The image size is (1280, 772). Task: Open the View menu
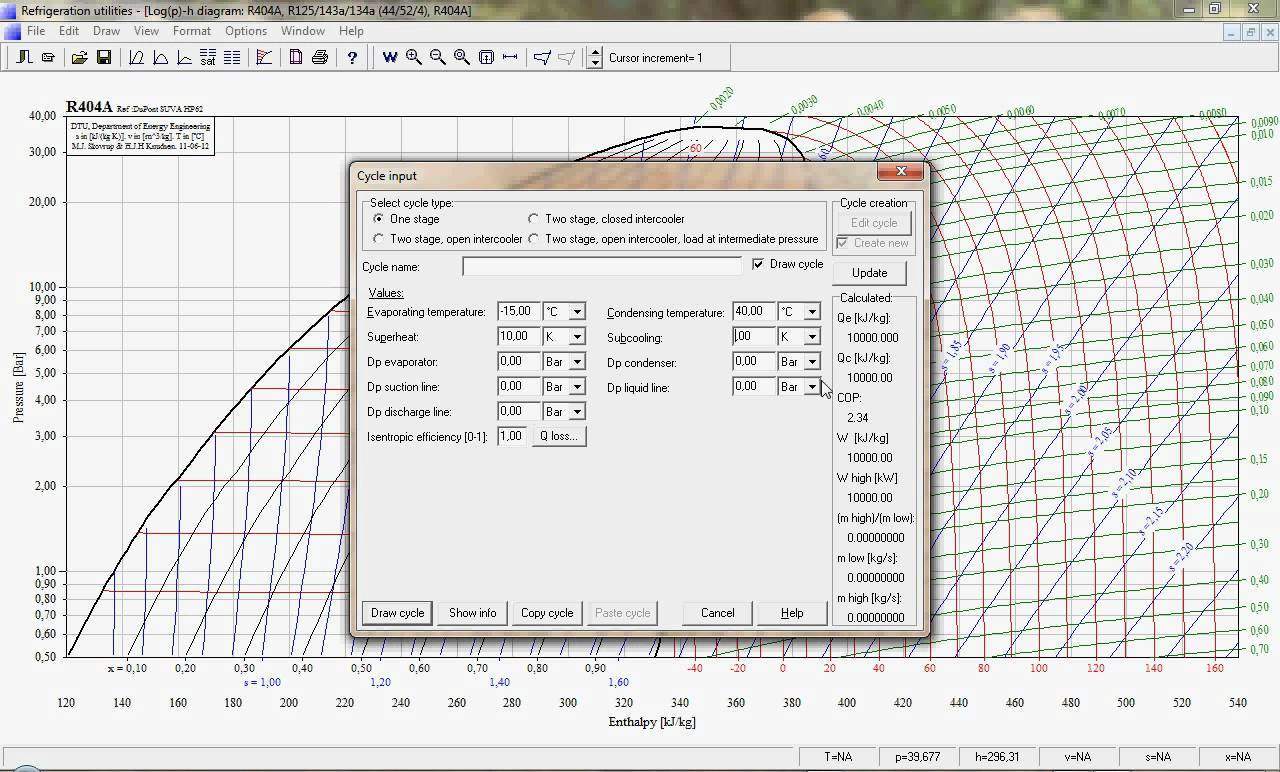coord(146,31)
